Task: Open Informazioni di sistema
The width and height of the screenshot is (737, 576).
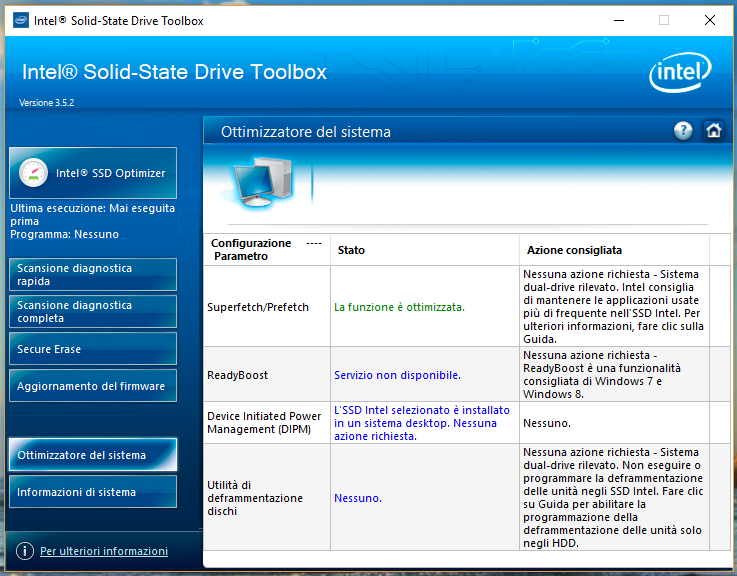Action: pos(93,492)
